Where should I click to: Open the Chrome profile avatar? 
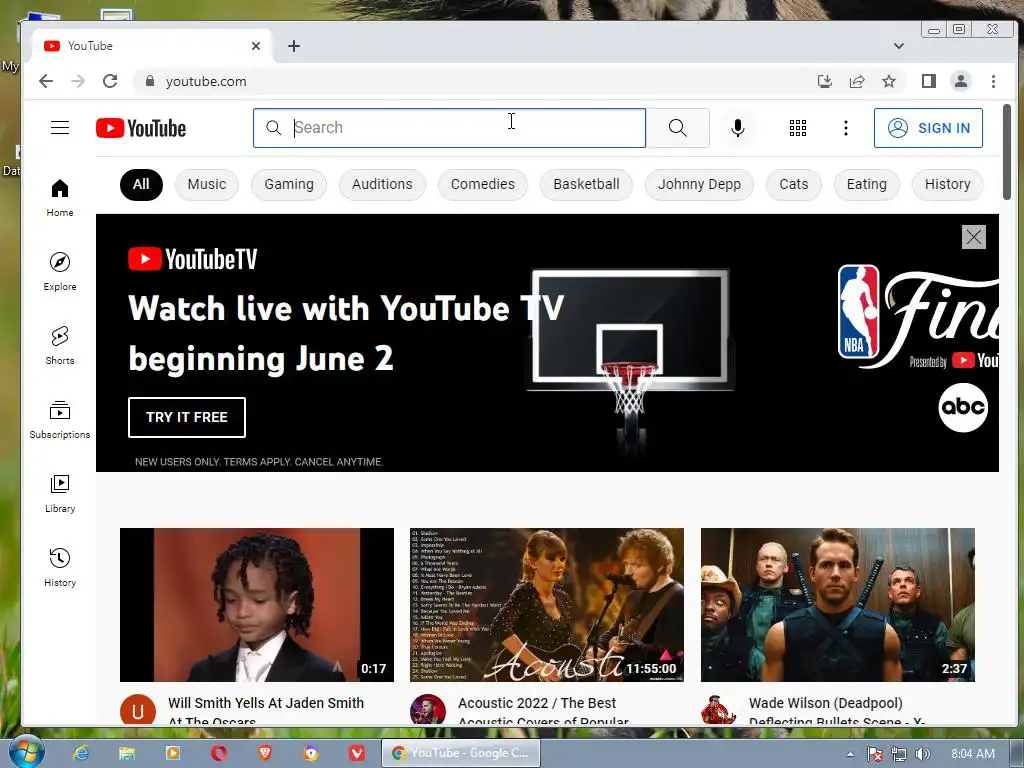(x=961, y=81)
